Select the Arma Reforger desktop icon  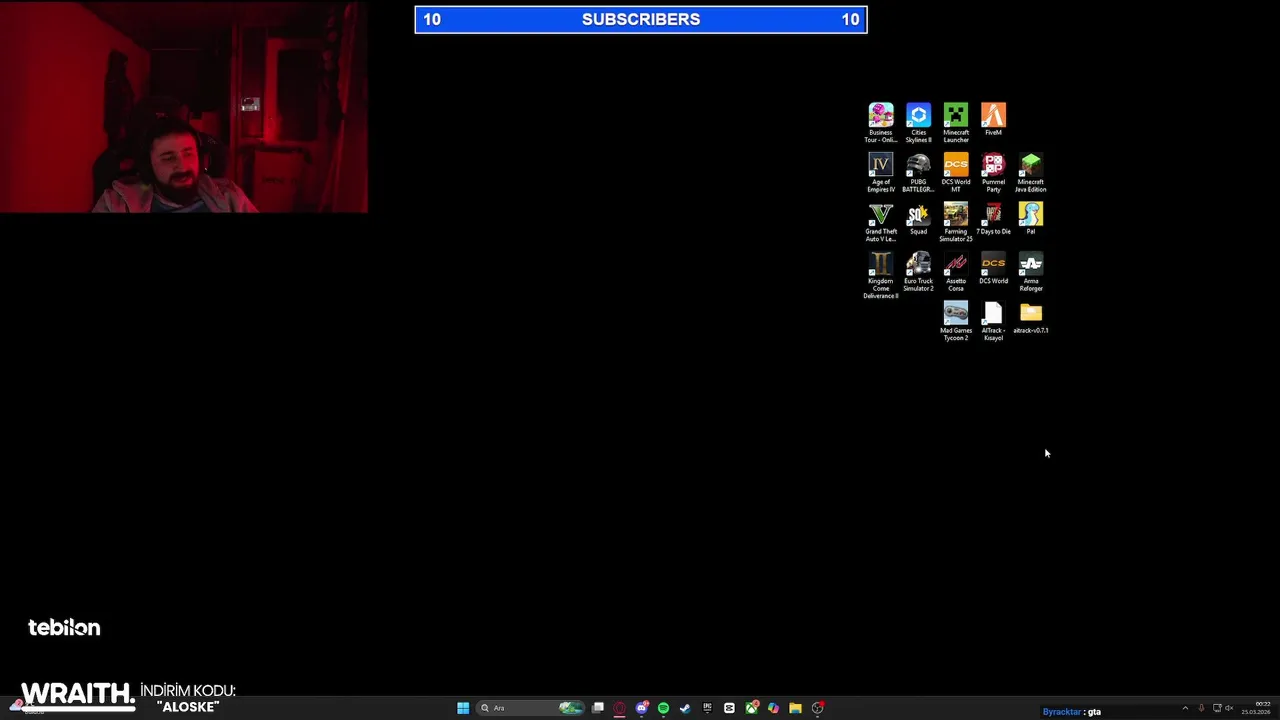click(x=1031, y=272)
